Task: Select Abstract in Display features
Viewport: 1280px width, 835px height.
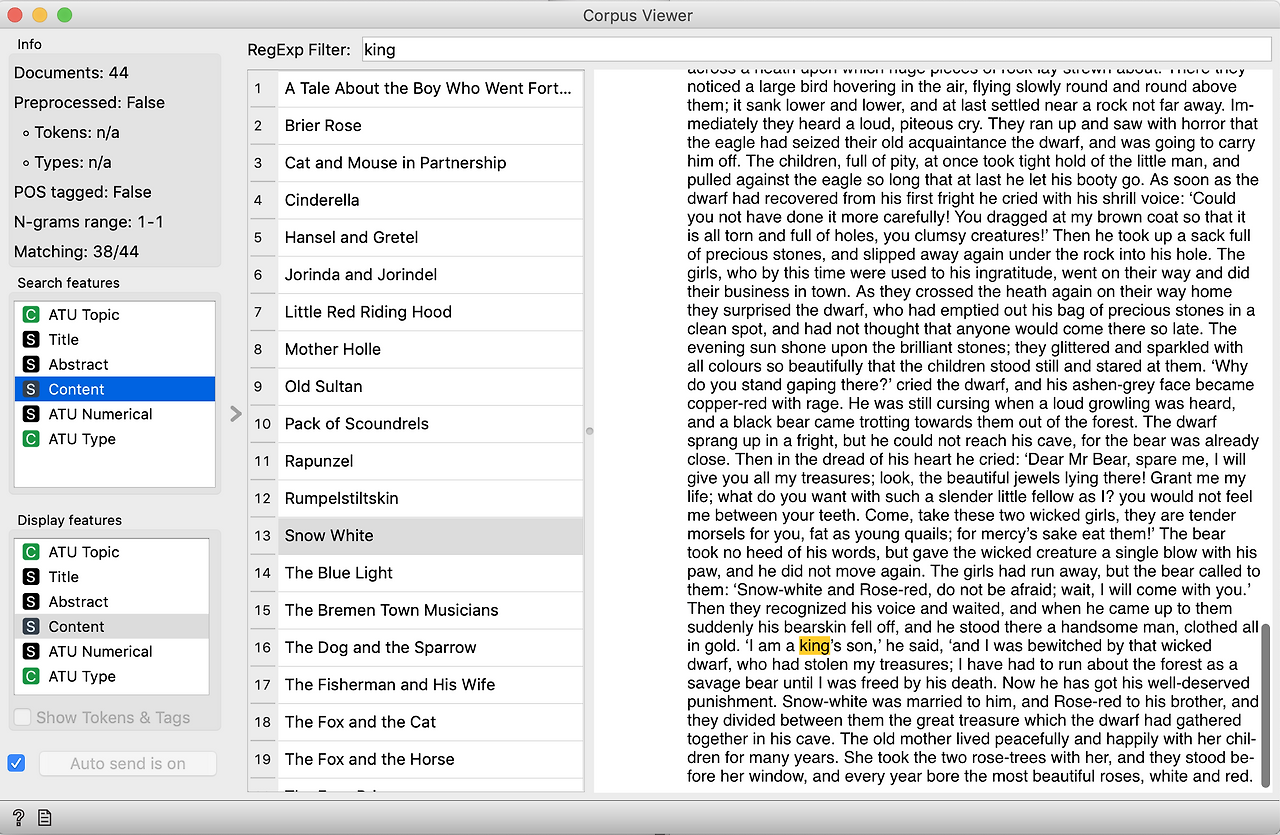Action: coord(112,602)
